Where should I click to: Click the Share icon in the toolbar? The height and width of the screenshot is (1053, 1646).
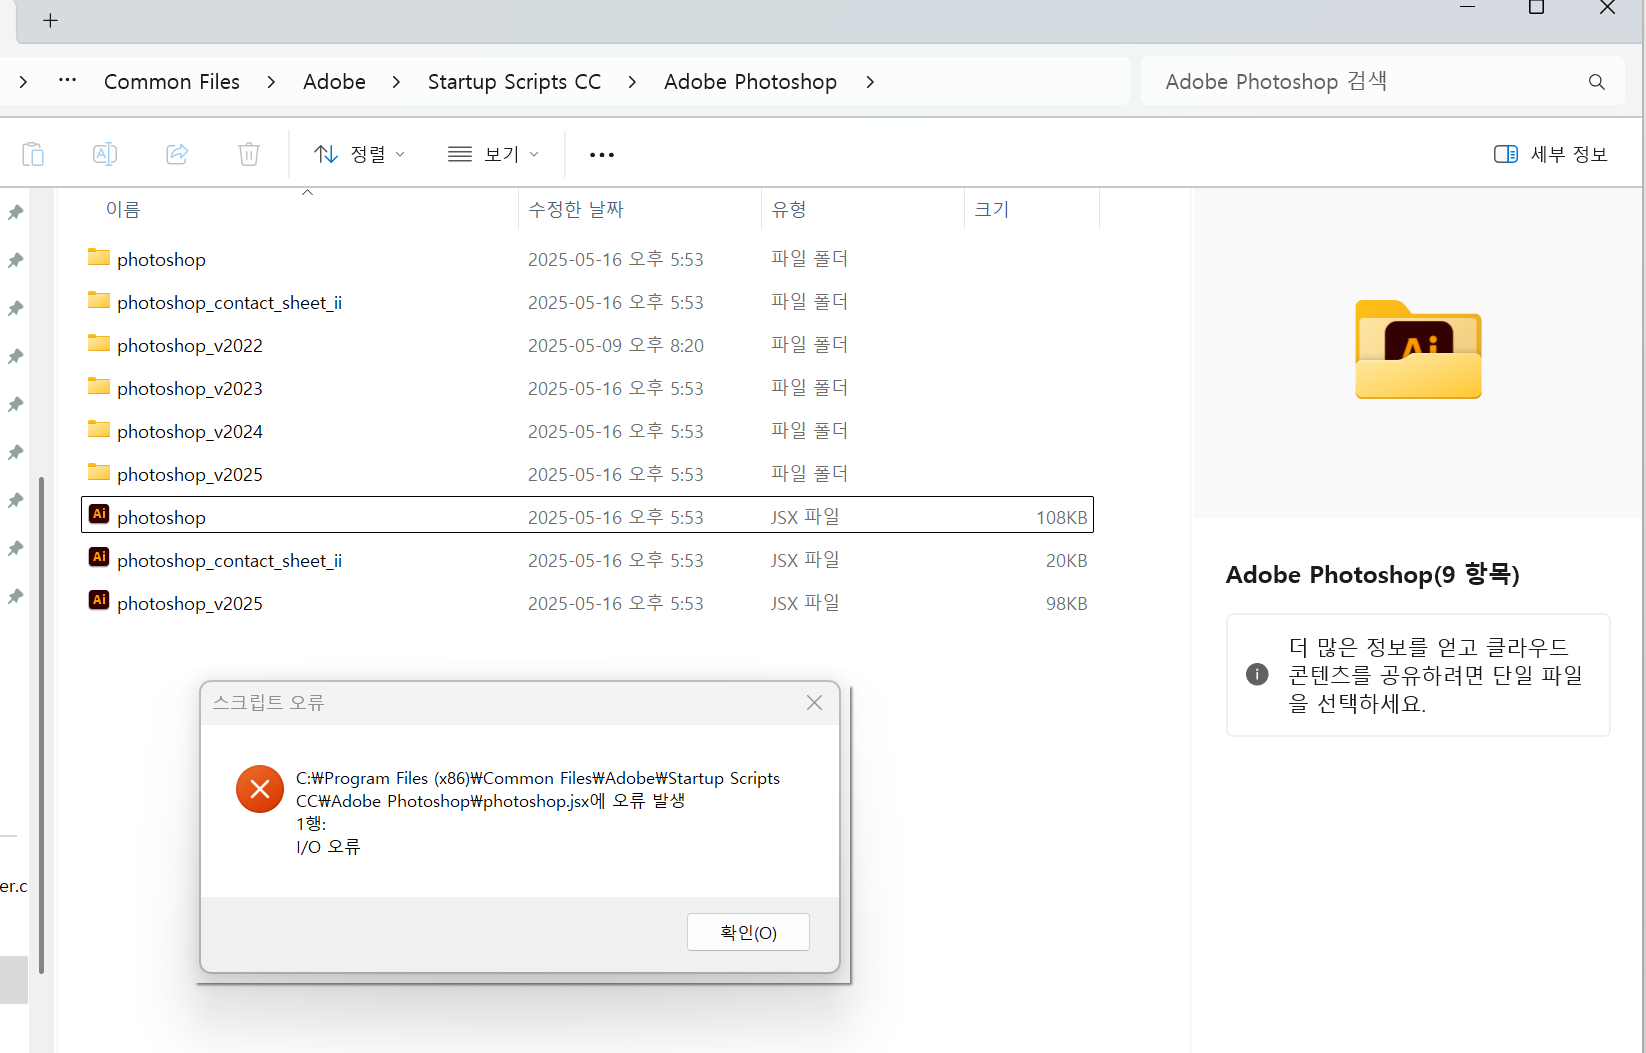(177, 153)
